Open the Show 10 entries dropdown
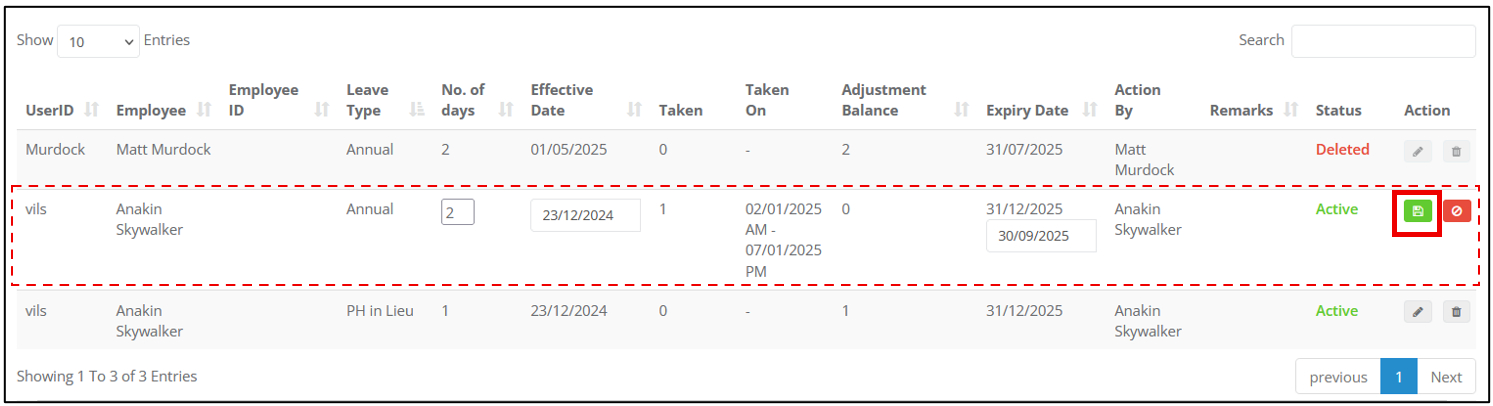This screenshot has height=406, width=1493. click(99, 42)
